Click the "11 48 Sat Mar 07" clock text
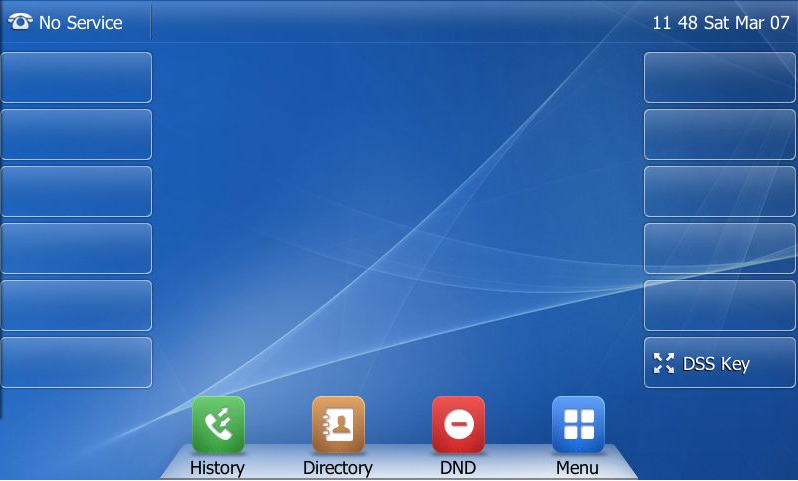 721,23
